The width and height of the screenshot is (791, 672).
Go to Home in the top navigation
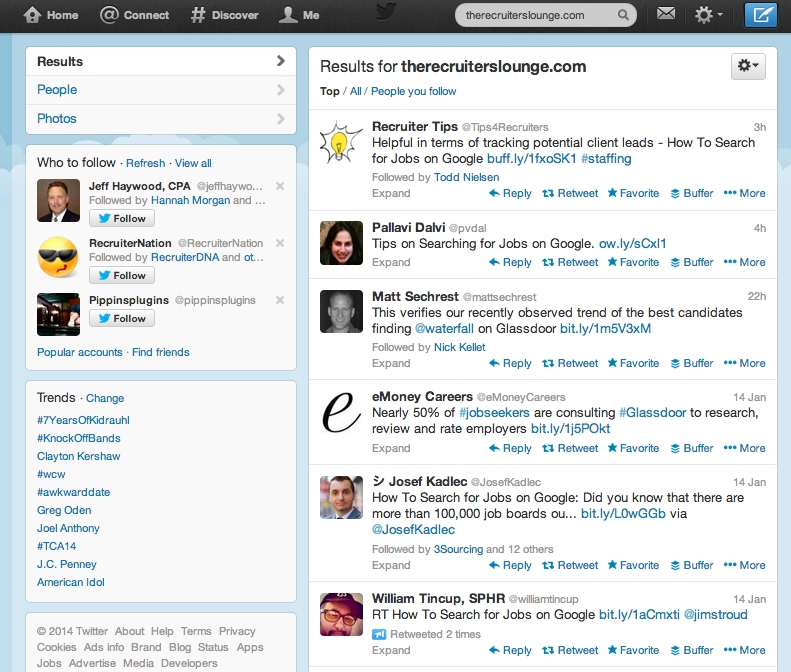click(50, 15)
